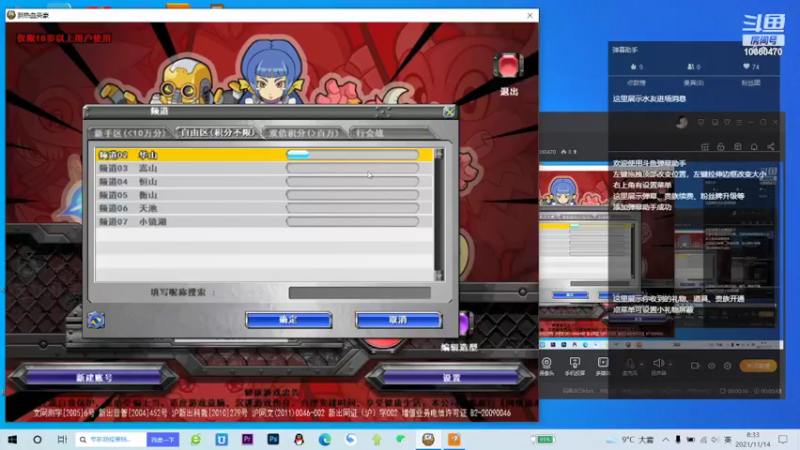Open the 点赞榜 tab in danmu helper

636,83
